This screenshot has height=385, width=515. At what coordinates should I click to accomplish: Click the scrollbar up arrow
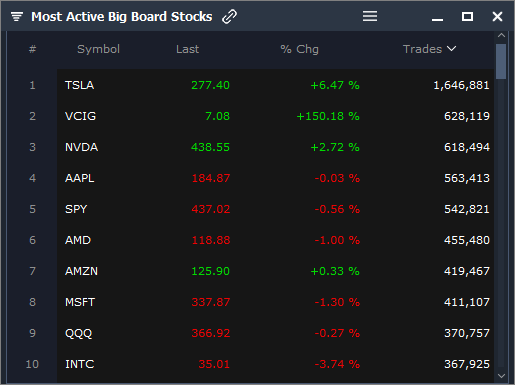(501, 35)
